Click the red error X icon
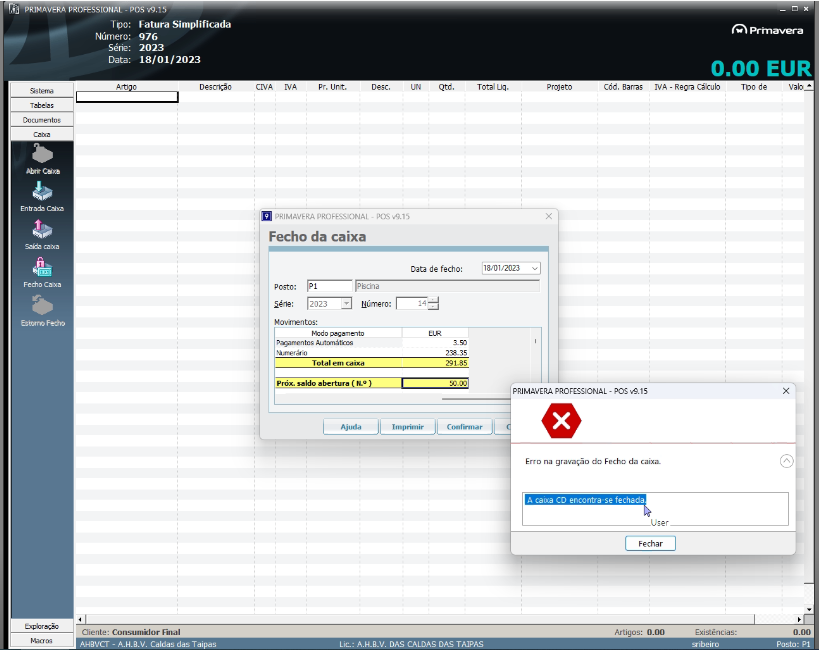 (561, 421)
